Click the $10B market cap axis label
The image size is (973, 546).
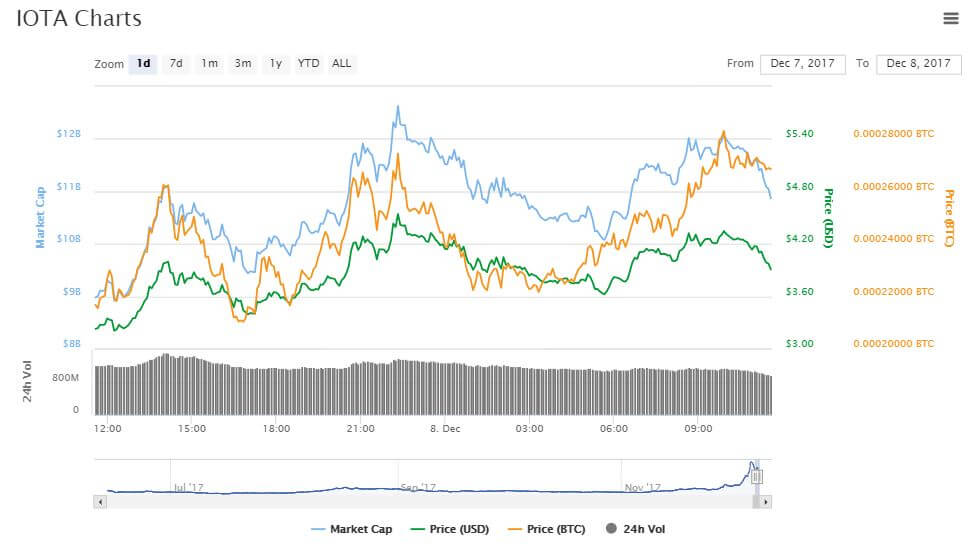[x=69, y=239]
